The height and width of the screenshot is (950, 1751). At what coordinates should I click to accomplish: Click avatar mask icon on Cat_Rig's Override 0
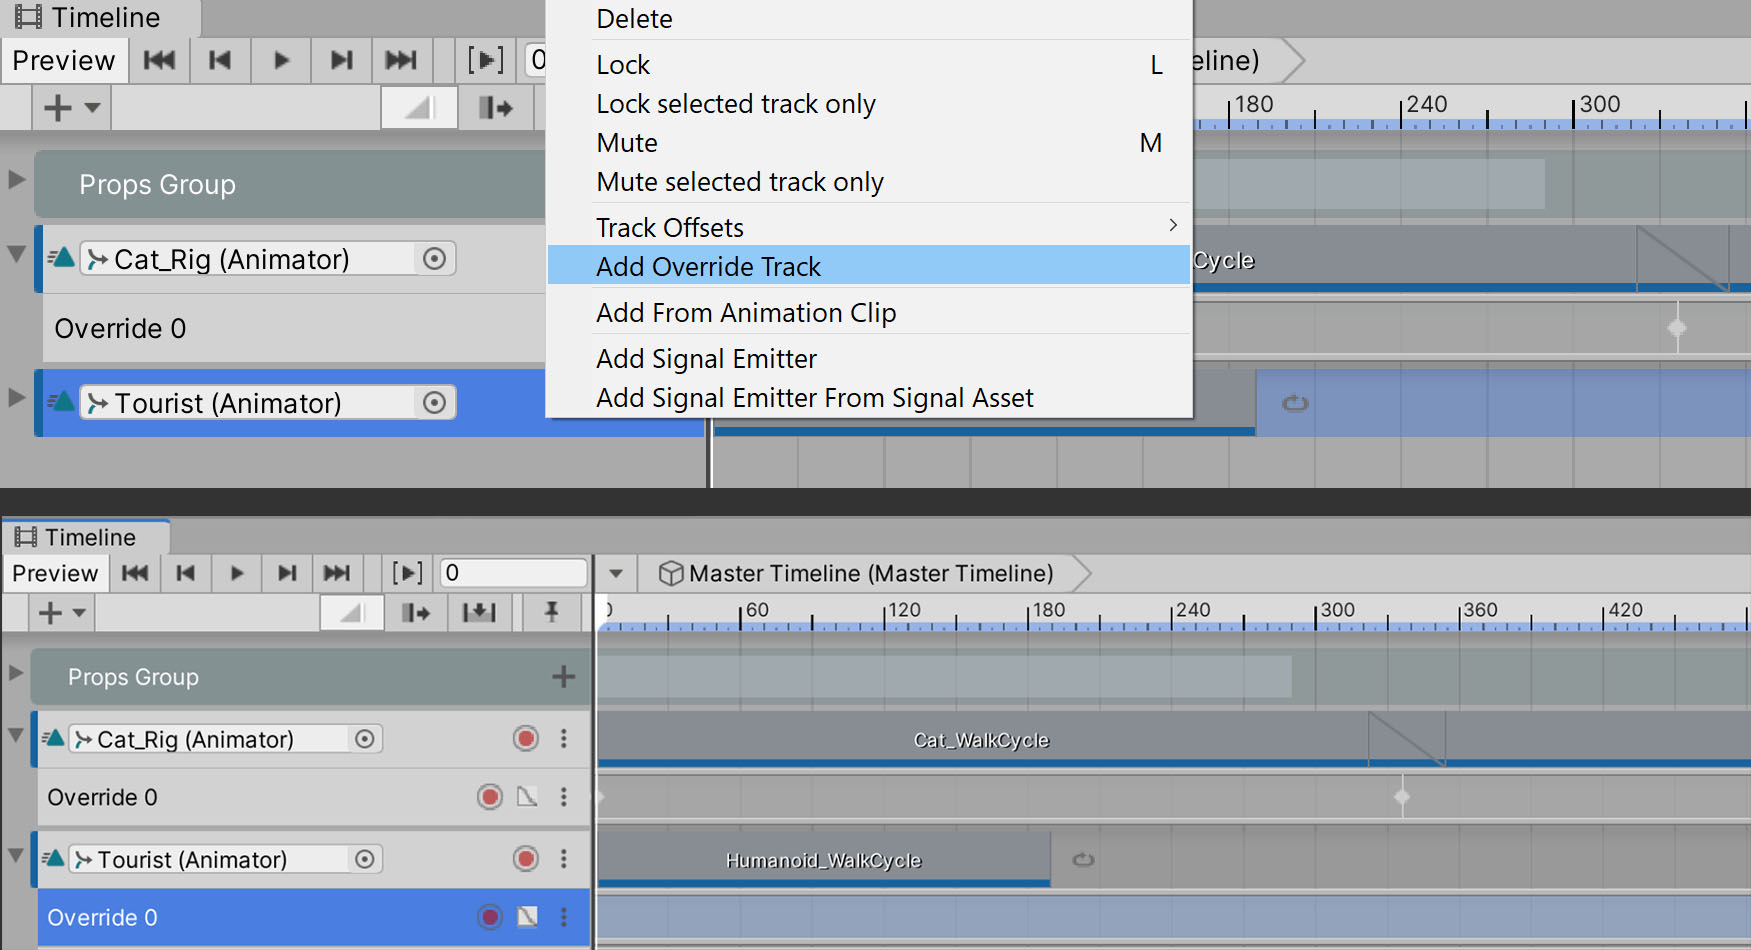pyautogui.click(x=528, y=797)
